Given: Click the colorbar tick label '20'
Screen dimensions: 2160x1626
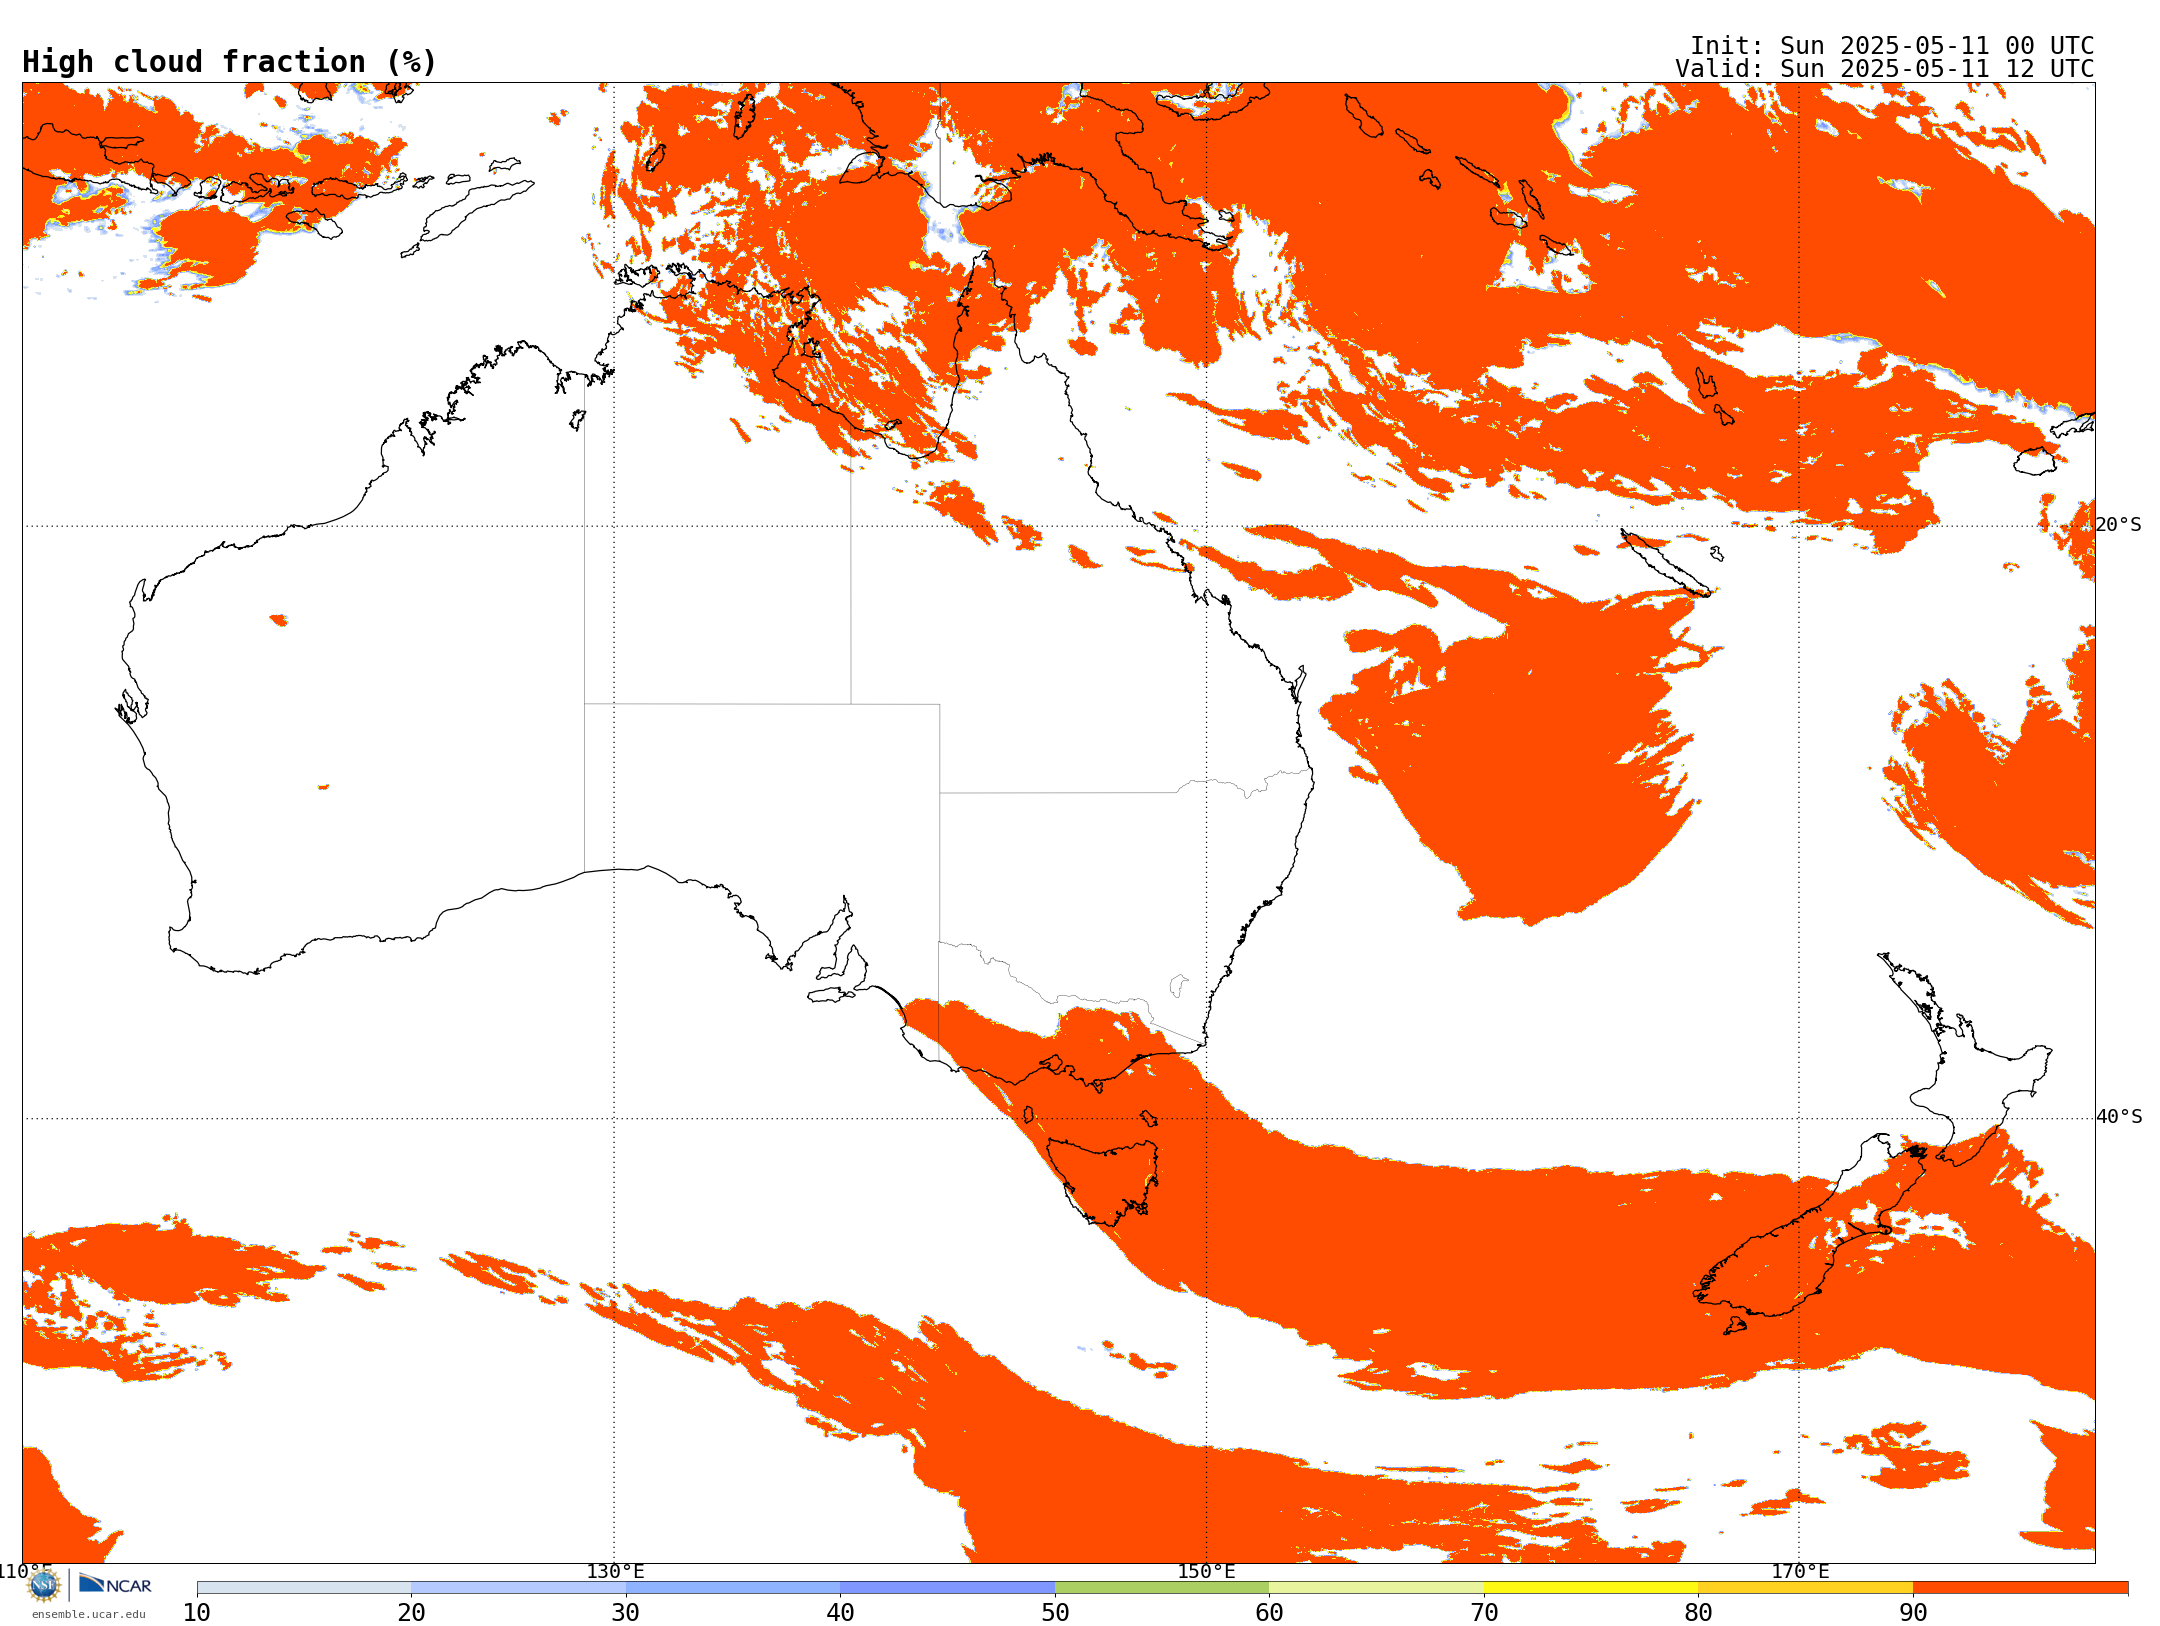Looking at the screenshot, I should point(411,1613).
